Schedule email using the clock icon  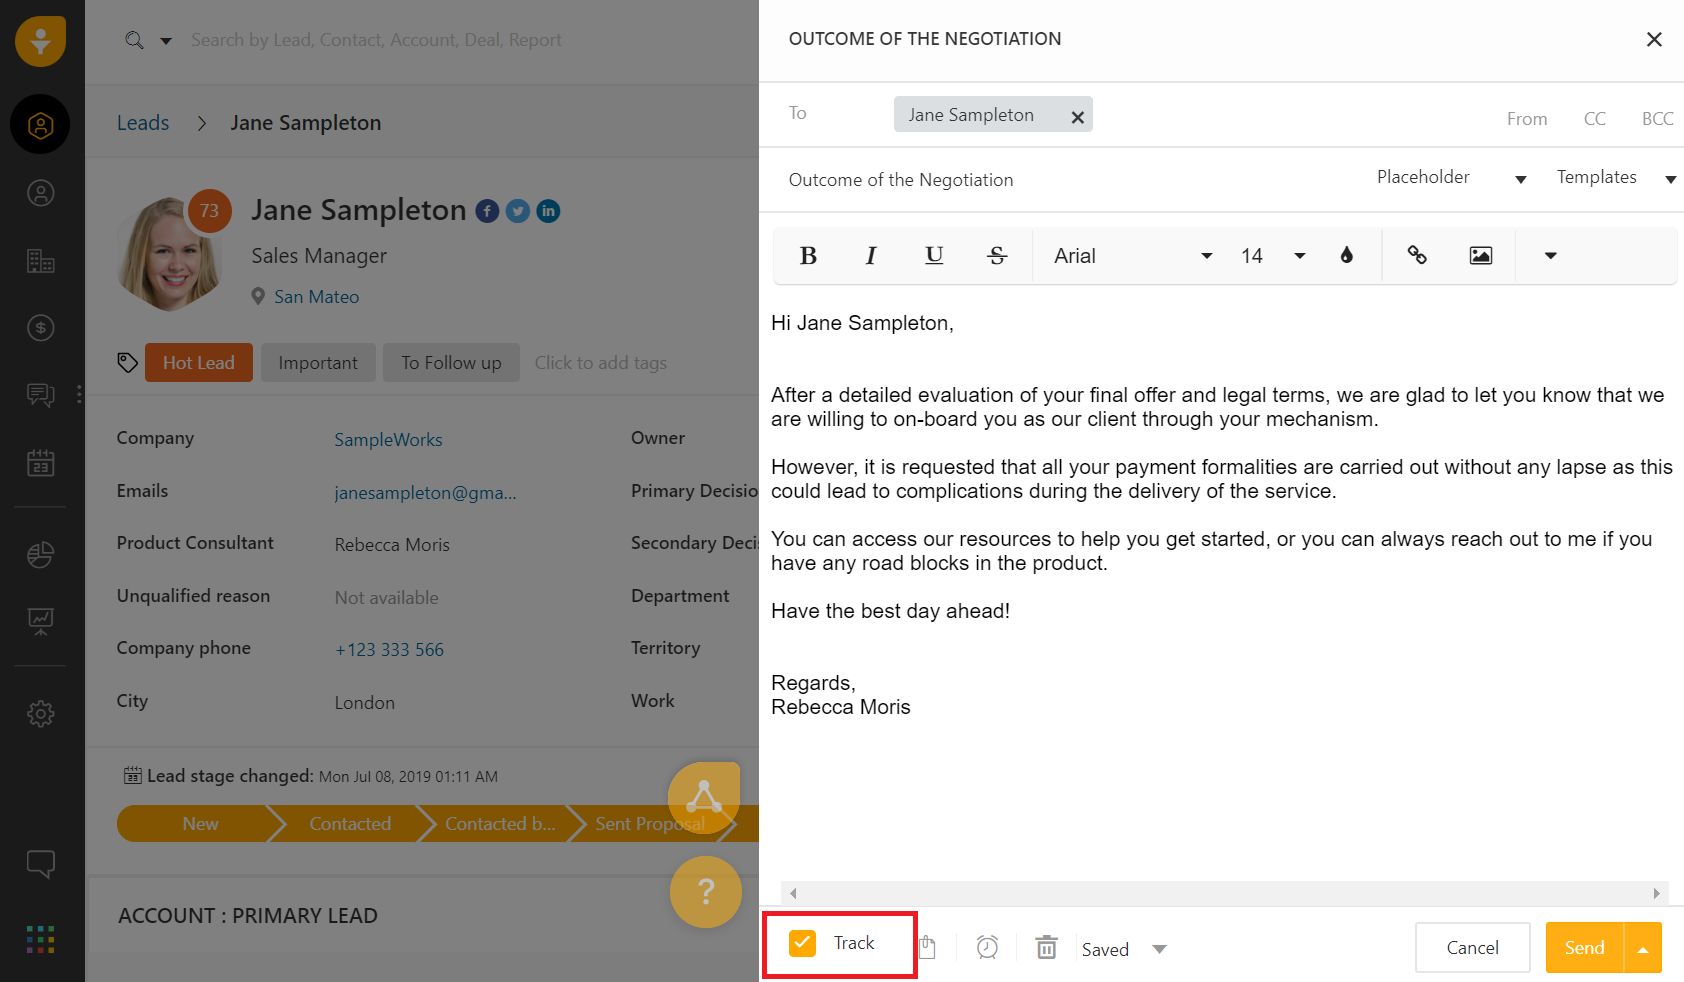point(987,947)
